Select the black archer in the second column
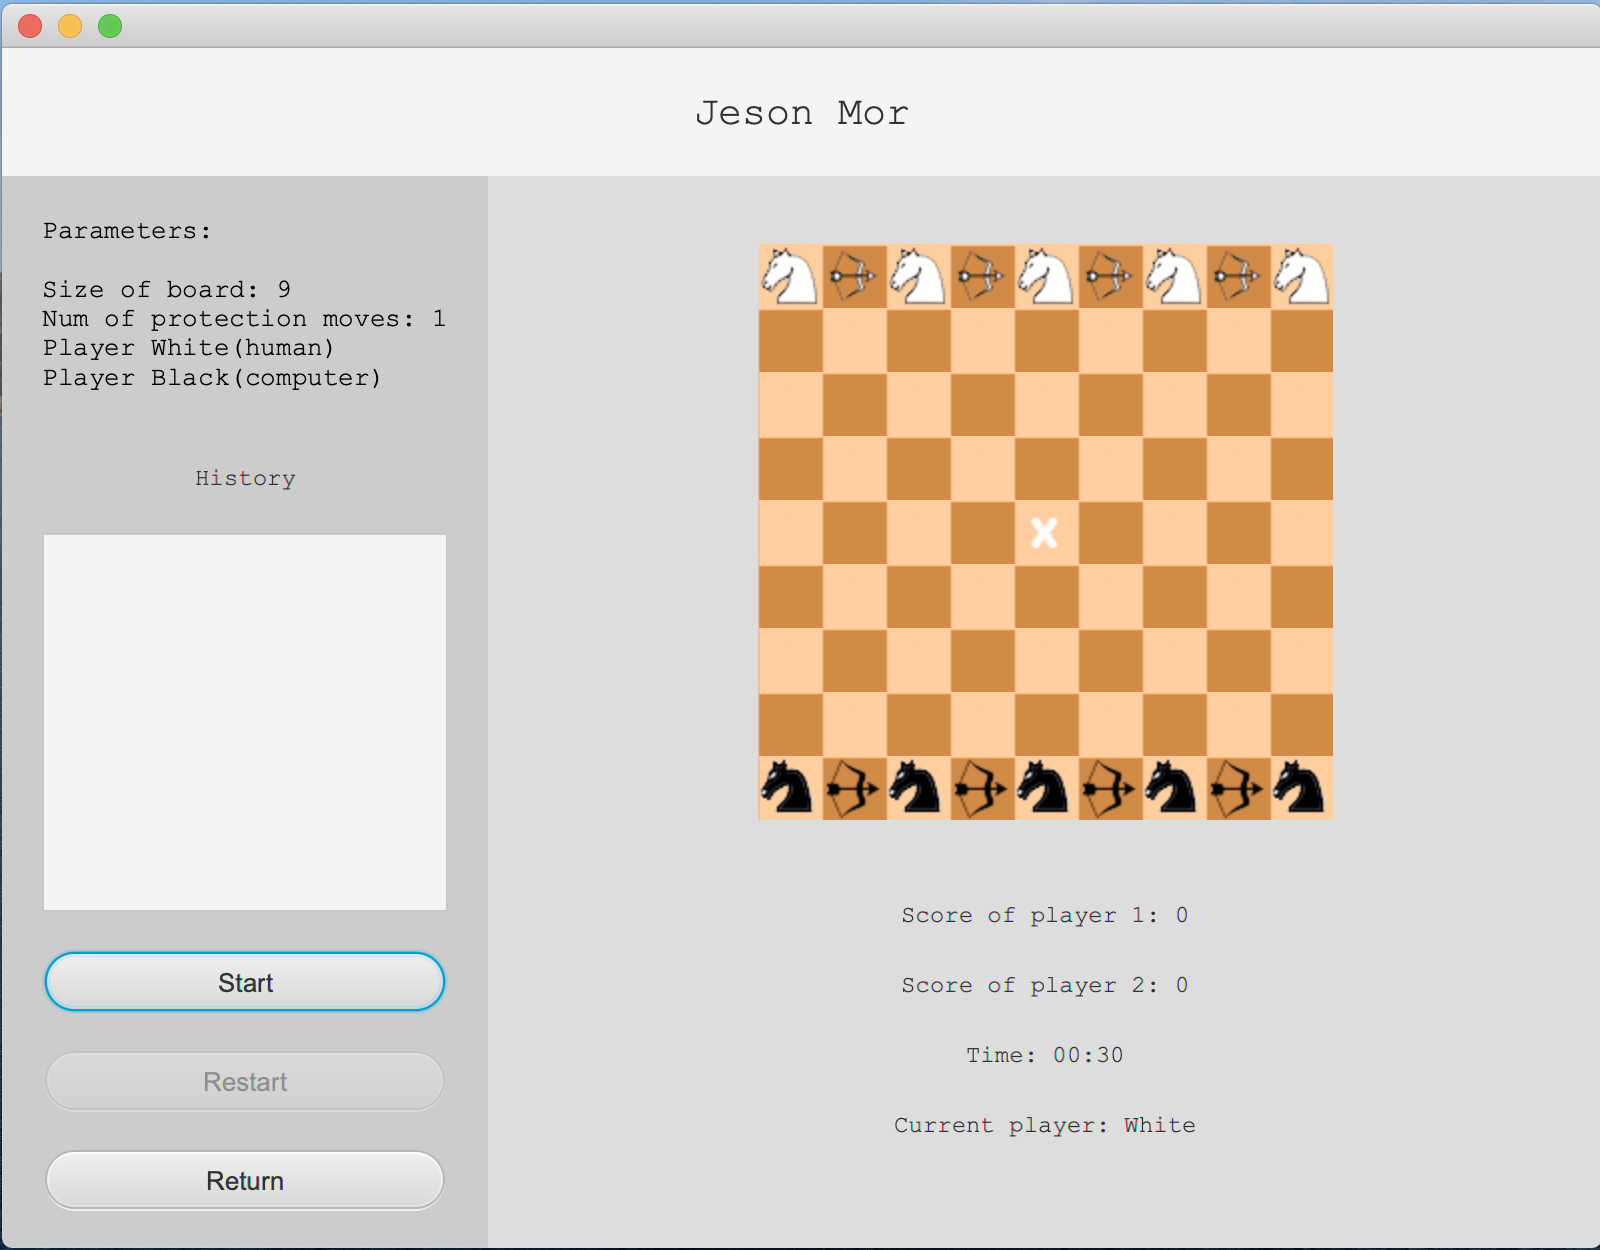Viewport: 1600px width, 1250px height. (854, 788)
